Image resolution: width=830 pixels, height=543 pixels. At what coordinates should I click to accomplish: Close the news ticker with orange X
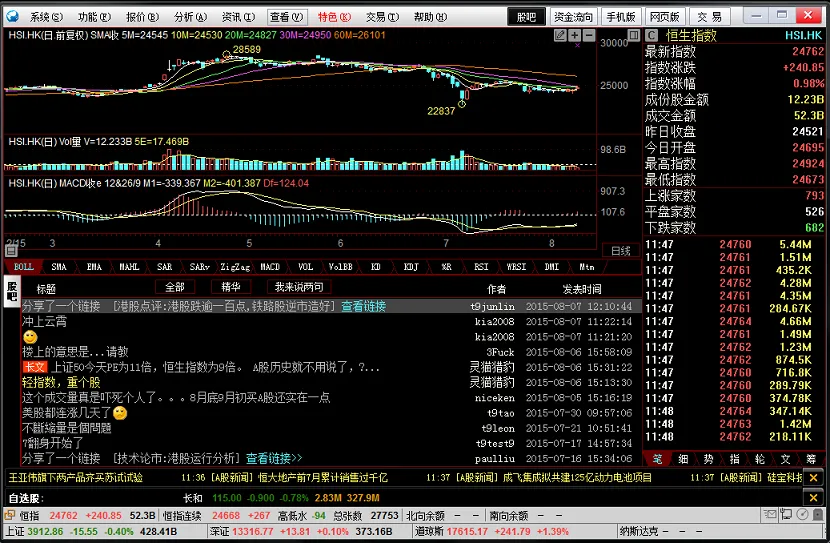pyautogui.click(x=814, y=478)
